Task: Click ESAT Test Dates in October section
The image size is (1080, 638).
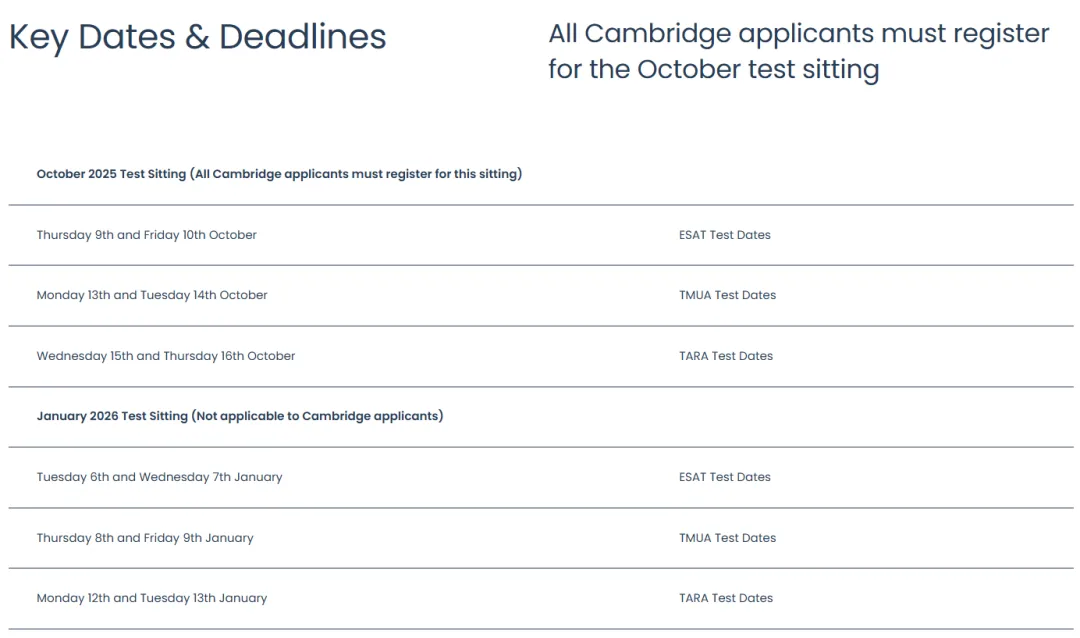Action: [x=725, y=235]
